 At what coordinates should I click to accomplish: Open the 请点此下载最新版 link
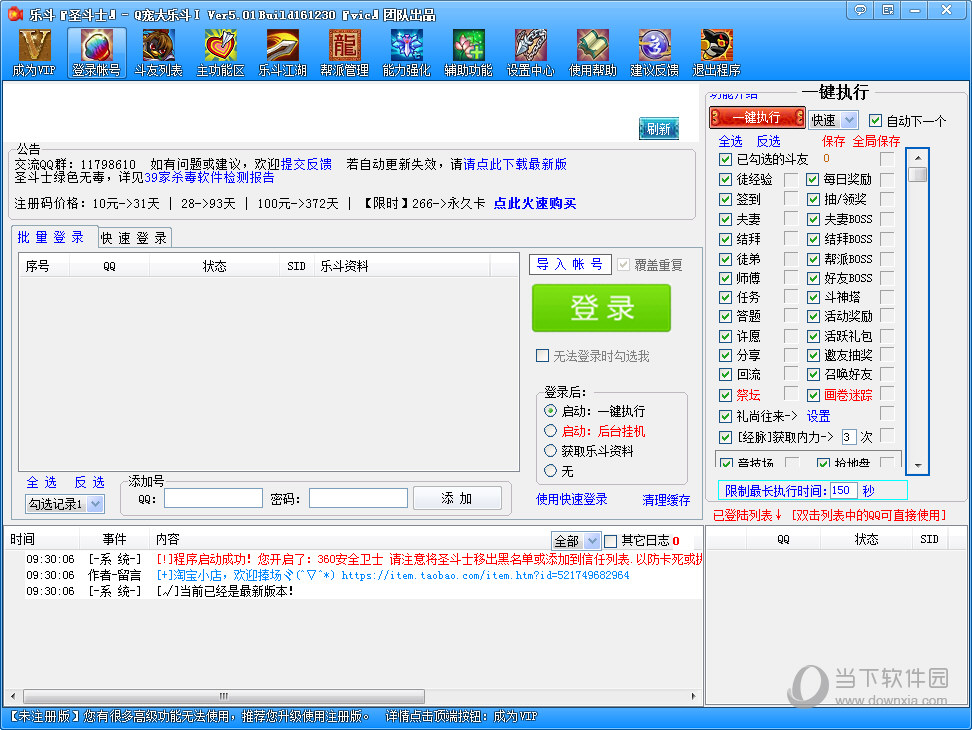(x=515, y=164)
